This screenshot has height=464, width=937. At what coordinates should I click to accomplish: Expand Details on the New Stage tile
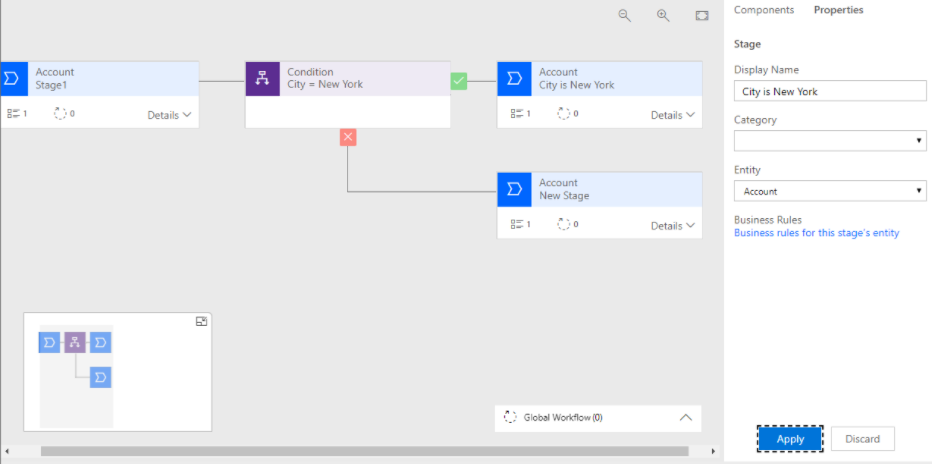tap(673, 226)
